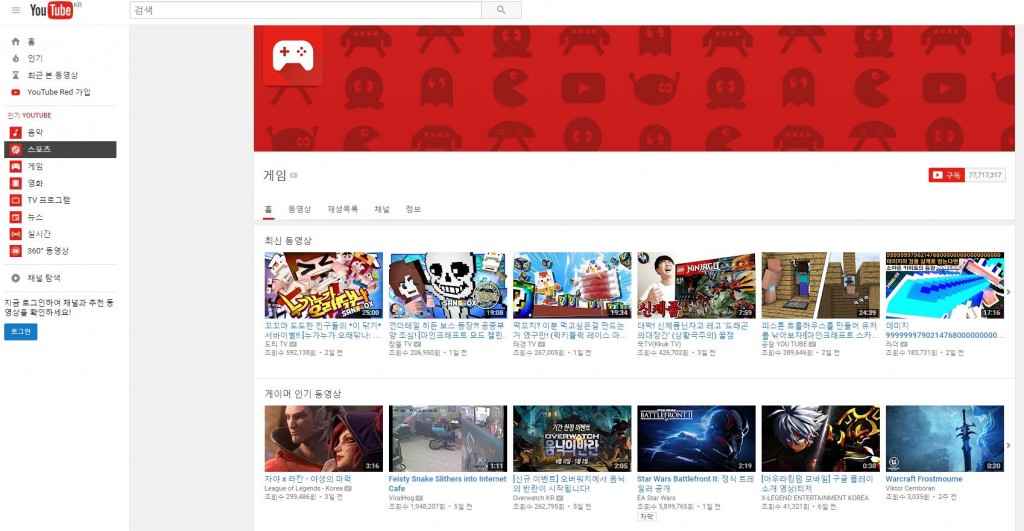1024x531 pixels.
Task: Click the 로그인 sign-in button
Action: pos(21,332)
